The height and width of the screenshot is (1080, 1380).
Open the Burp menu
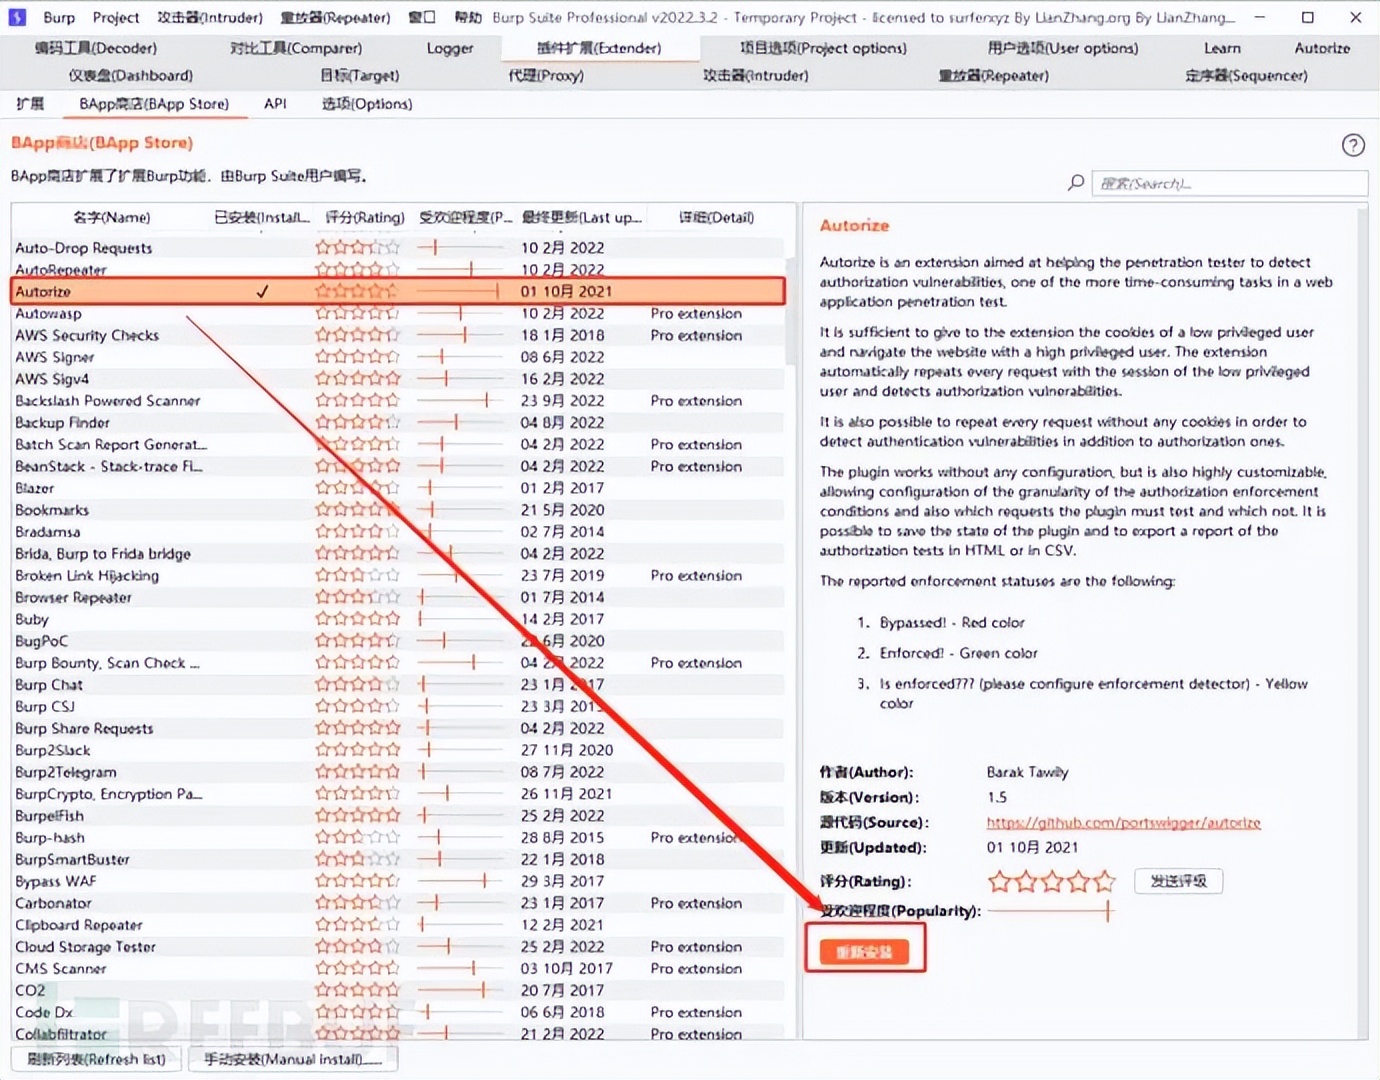(x=59, y=17)
